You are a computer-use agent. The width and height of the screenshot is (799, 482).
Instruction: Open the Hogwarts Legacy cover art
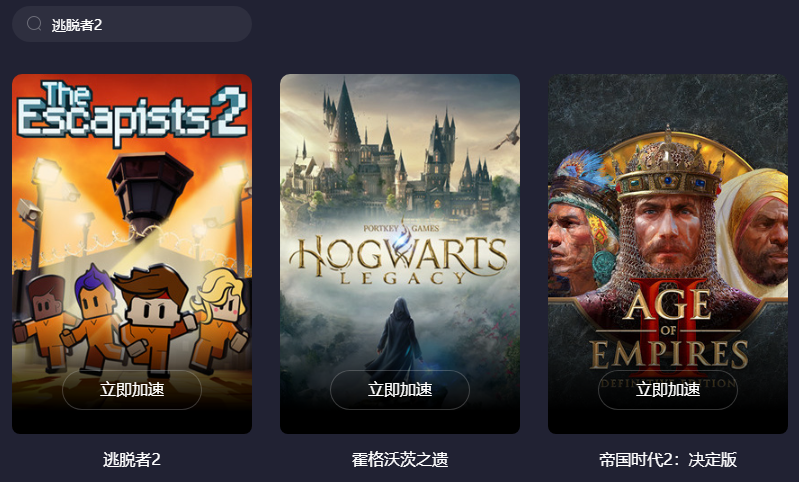400,254
